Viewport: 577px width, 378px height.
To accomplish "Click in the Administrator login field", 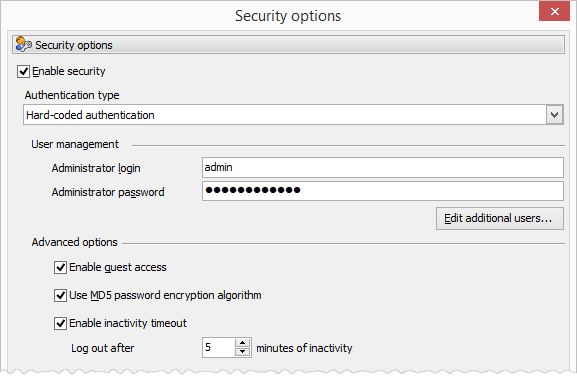I will coord(383,167).
